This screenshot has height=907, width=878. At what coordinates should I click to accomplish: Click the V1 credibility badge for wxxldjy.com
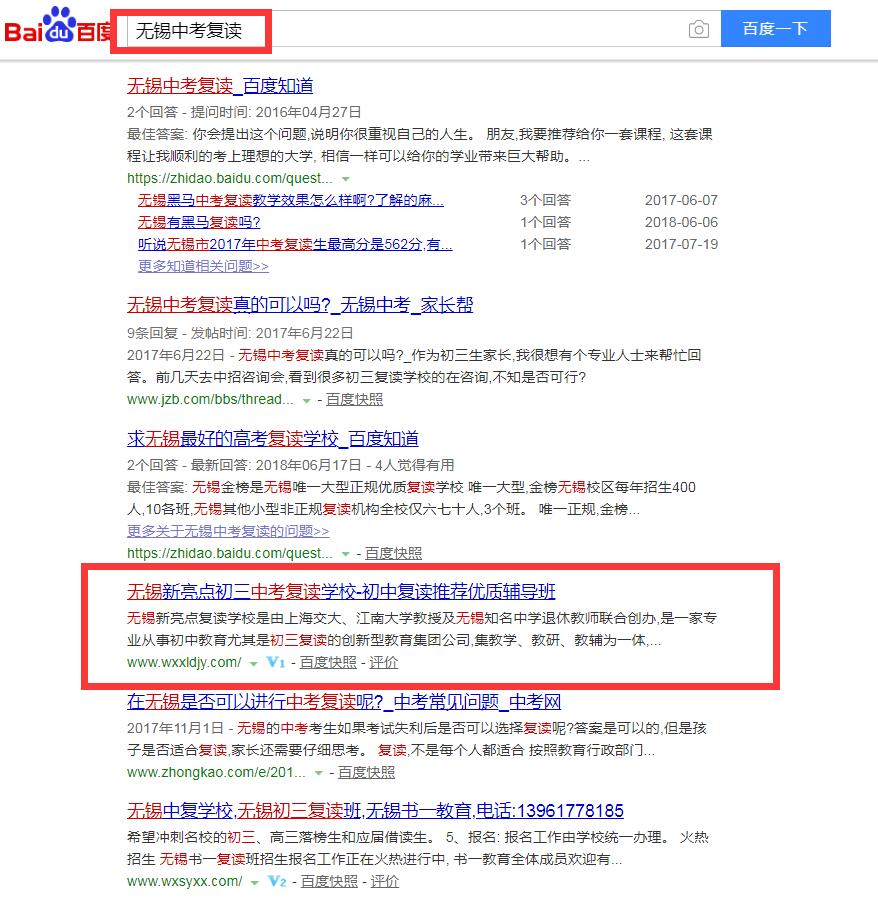276,662
